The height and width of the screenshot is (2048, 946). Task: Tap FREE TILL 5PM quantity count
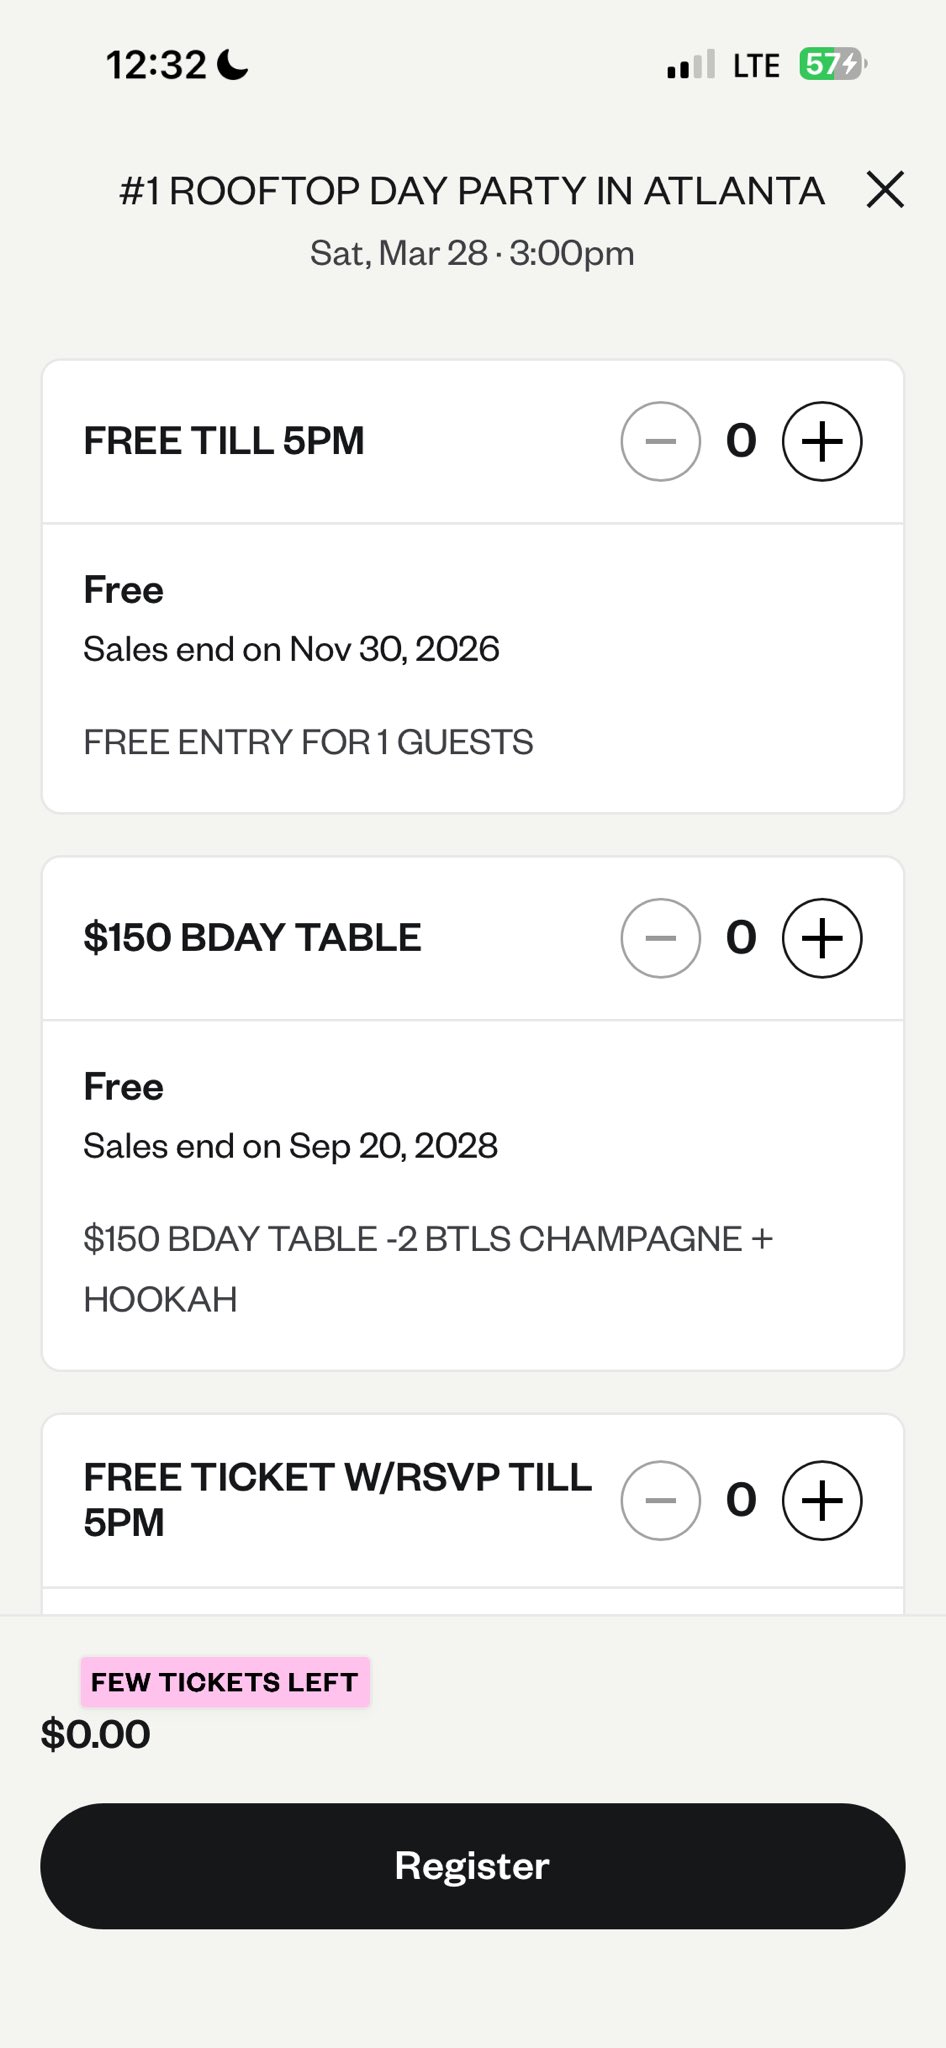tap(741, 441)
